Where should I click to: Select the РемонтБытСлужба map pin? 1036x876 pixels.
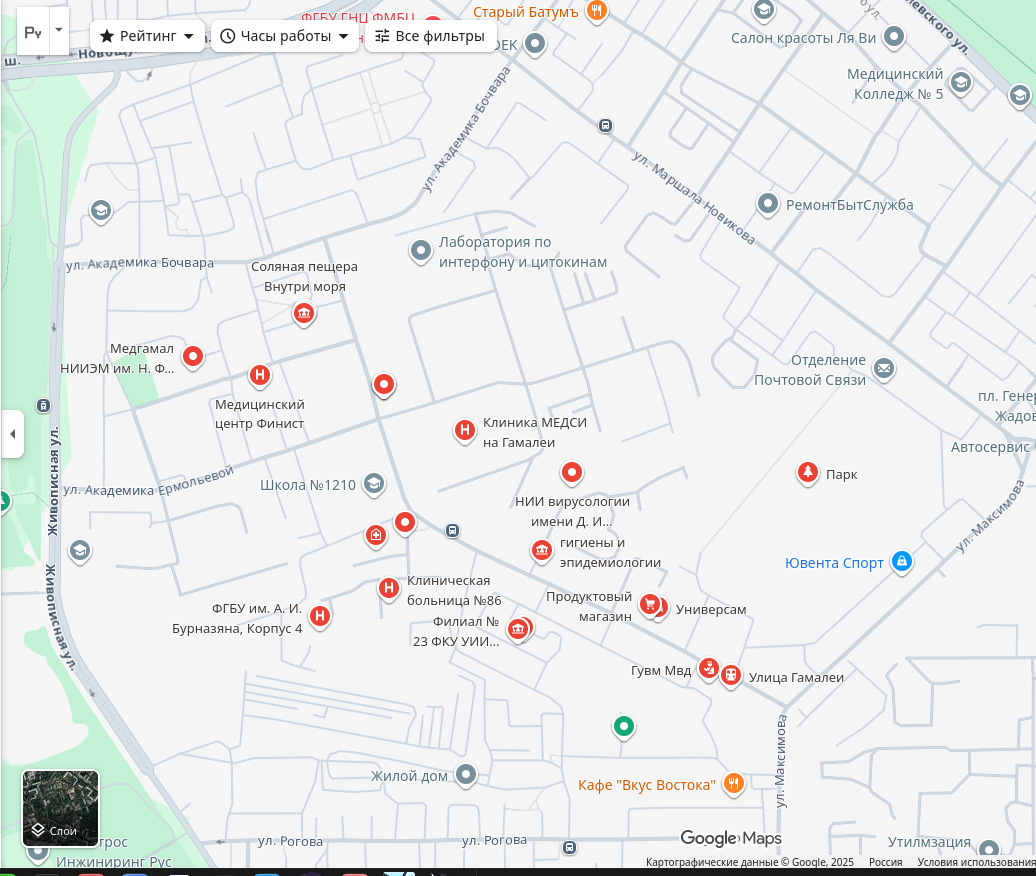click(767, 203)
